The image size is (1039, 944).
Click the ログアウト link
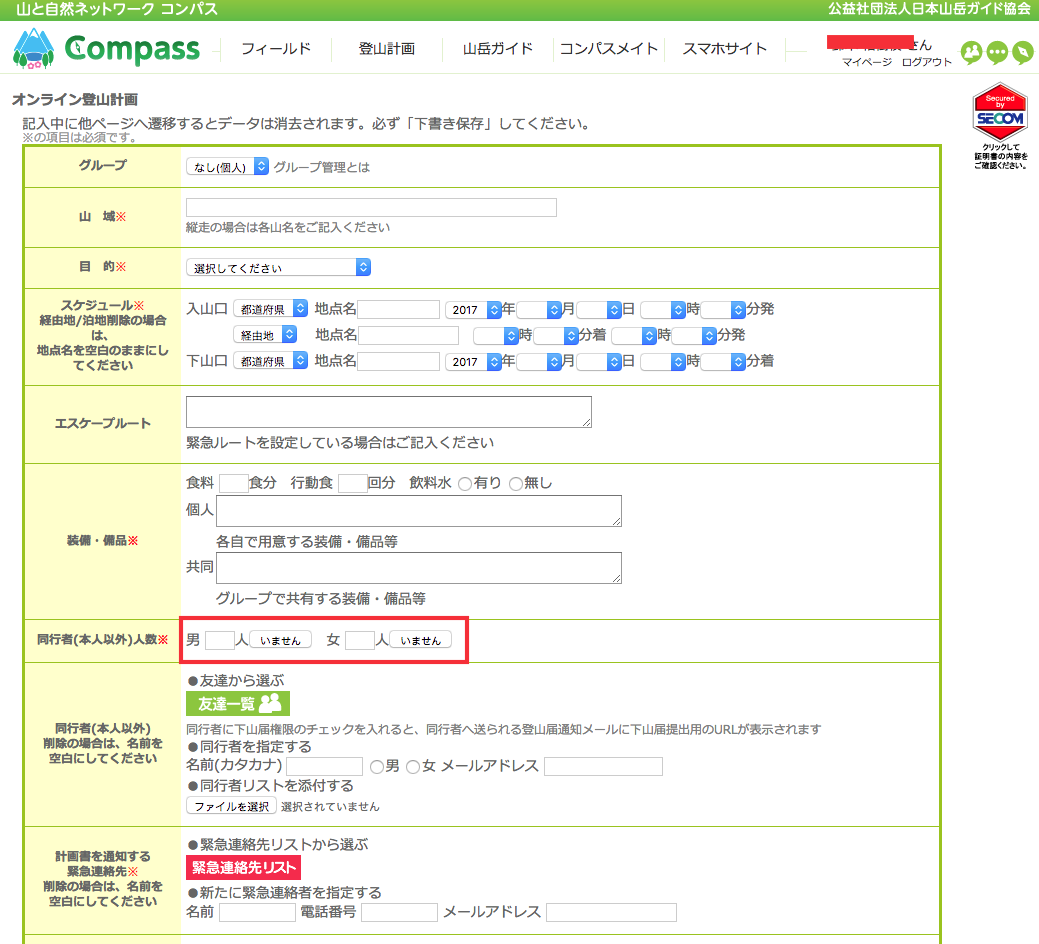926,62
